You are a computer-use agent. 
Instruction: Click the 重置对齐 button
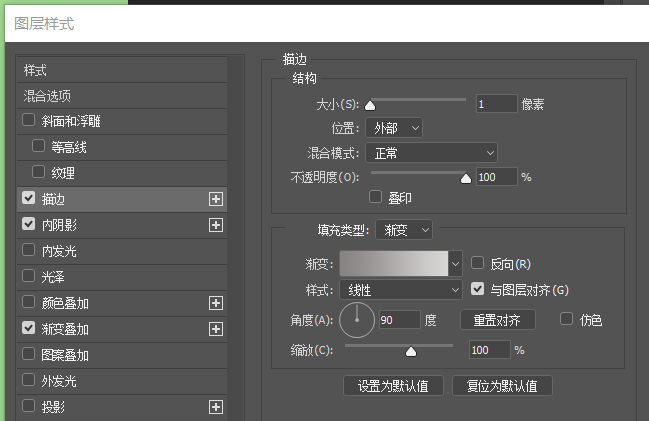point(498,320)
